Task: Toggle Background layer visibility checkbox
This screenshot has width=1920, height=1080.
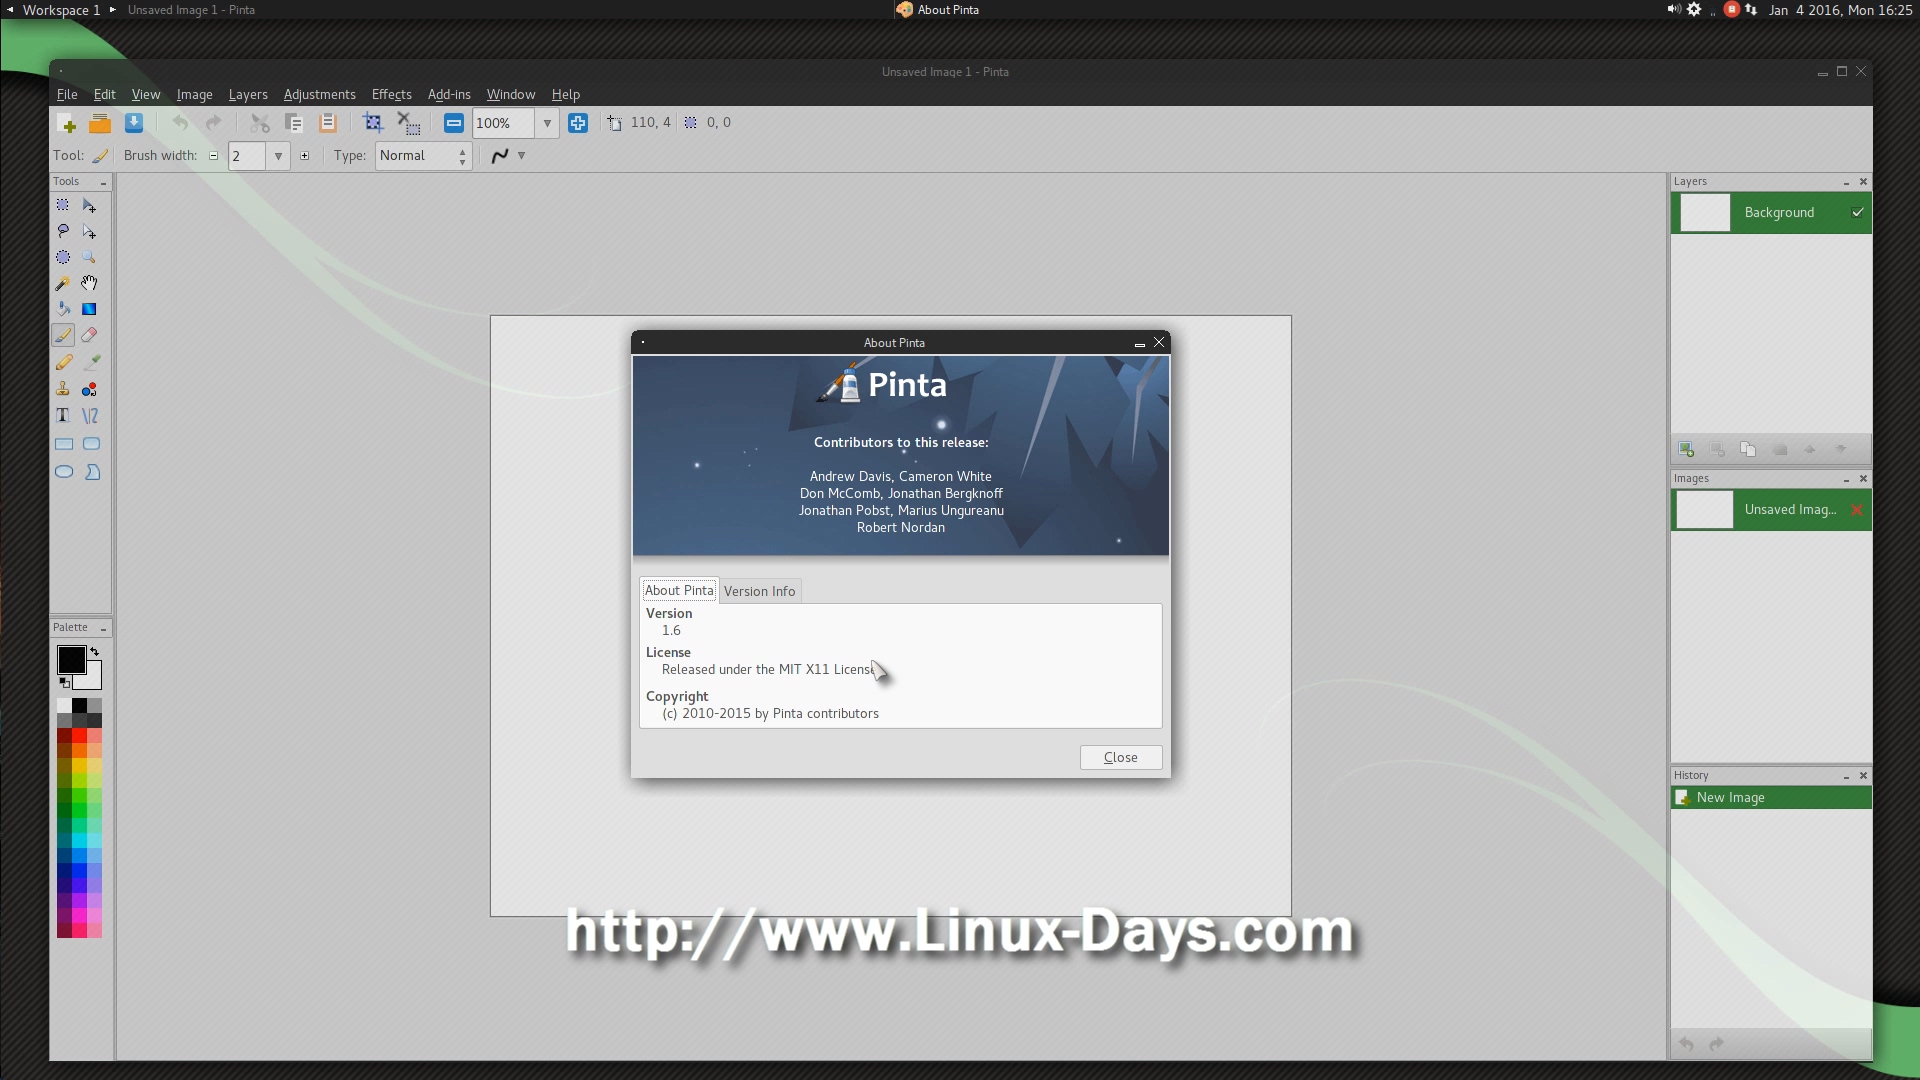Action: pos(1857,212)
